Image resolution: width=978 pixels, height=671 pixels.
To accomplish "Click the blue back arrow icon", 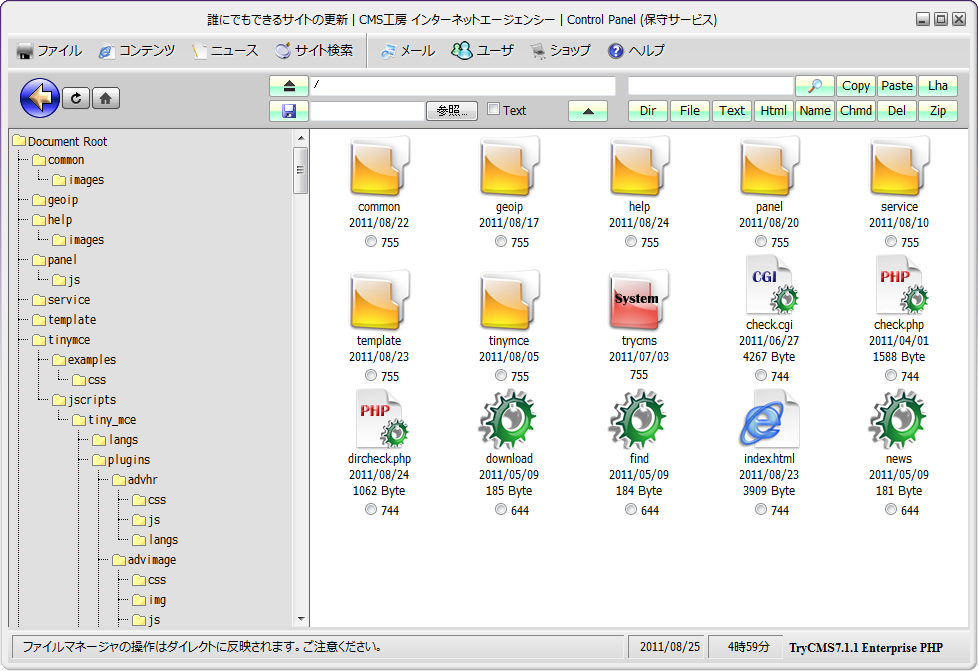I will pos(40,98).
